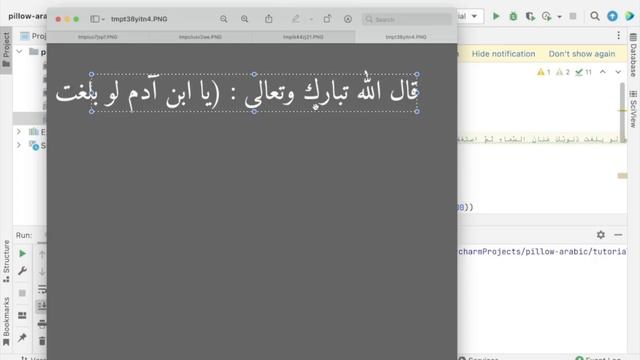The width and height of the screenshot is (640, 360).
Task: Open the SciView tool window
Action: point(633,109)
